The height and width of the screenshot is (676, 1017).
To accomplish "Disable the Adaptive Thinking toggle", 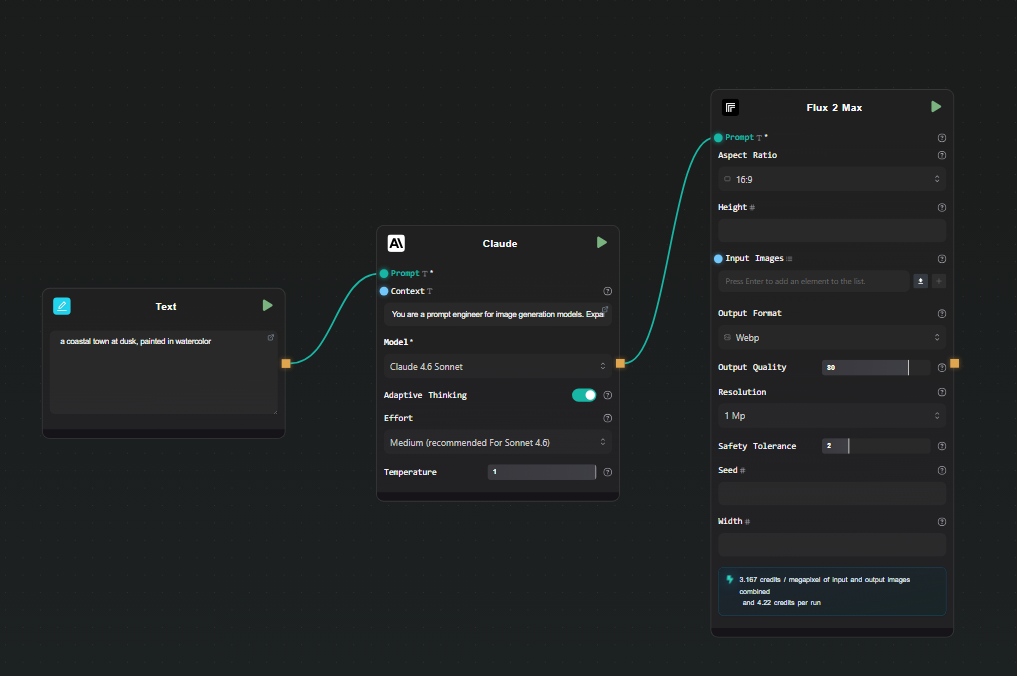I will [584, 395].
